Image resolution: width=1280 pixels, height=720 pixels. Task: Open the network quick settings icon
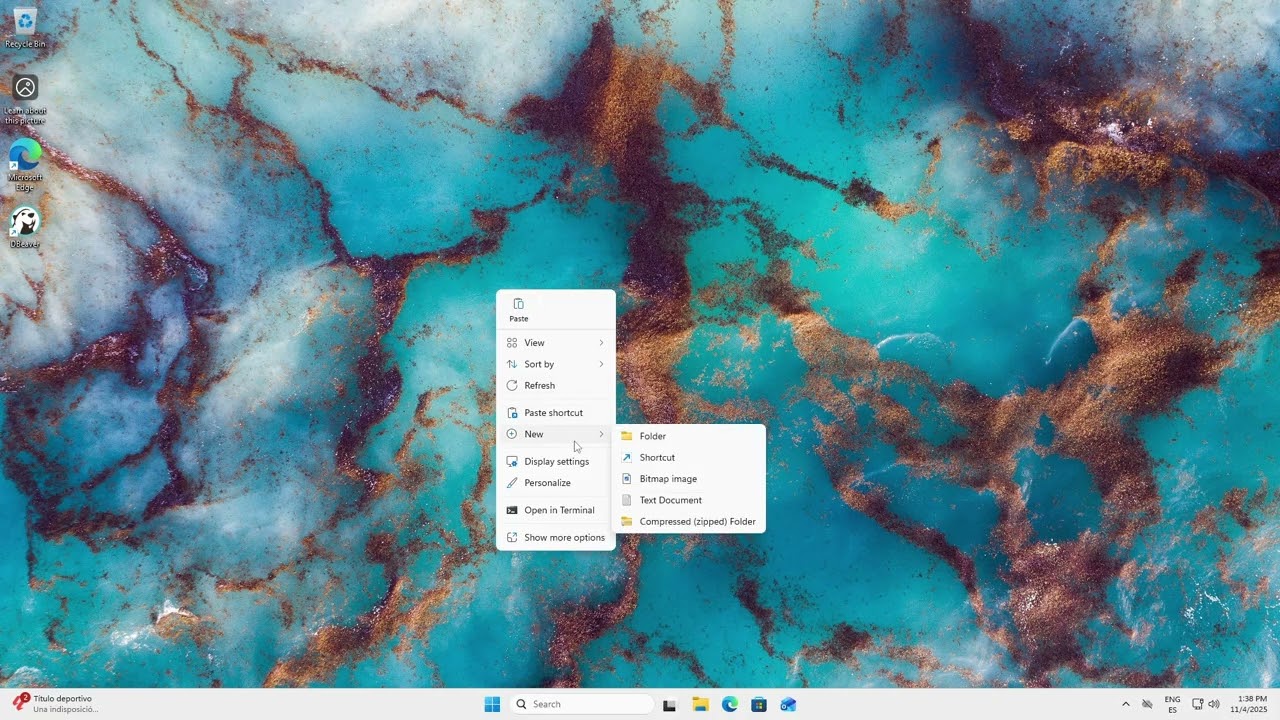pos(1198,704)
